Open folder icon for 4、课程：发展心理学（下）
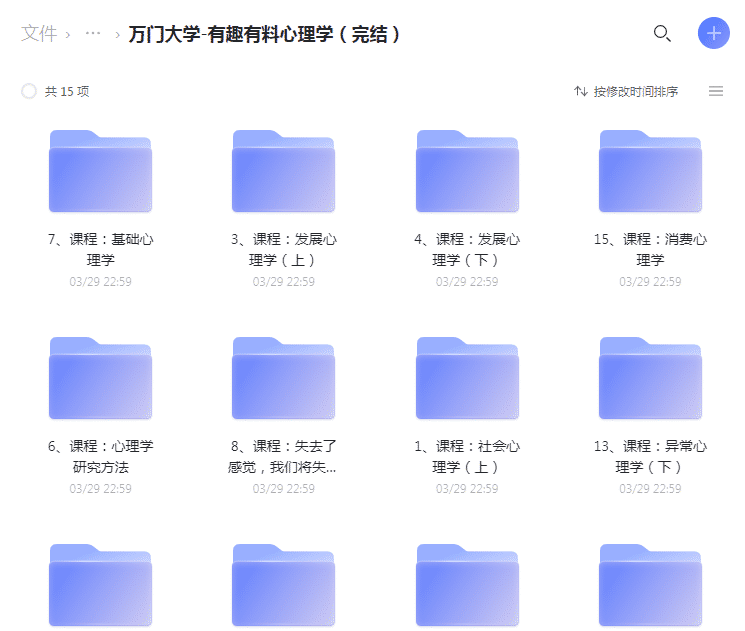Viewport: 745px width, 631px height. click(467, 172)
